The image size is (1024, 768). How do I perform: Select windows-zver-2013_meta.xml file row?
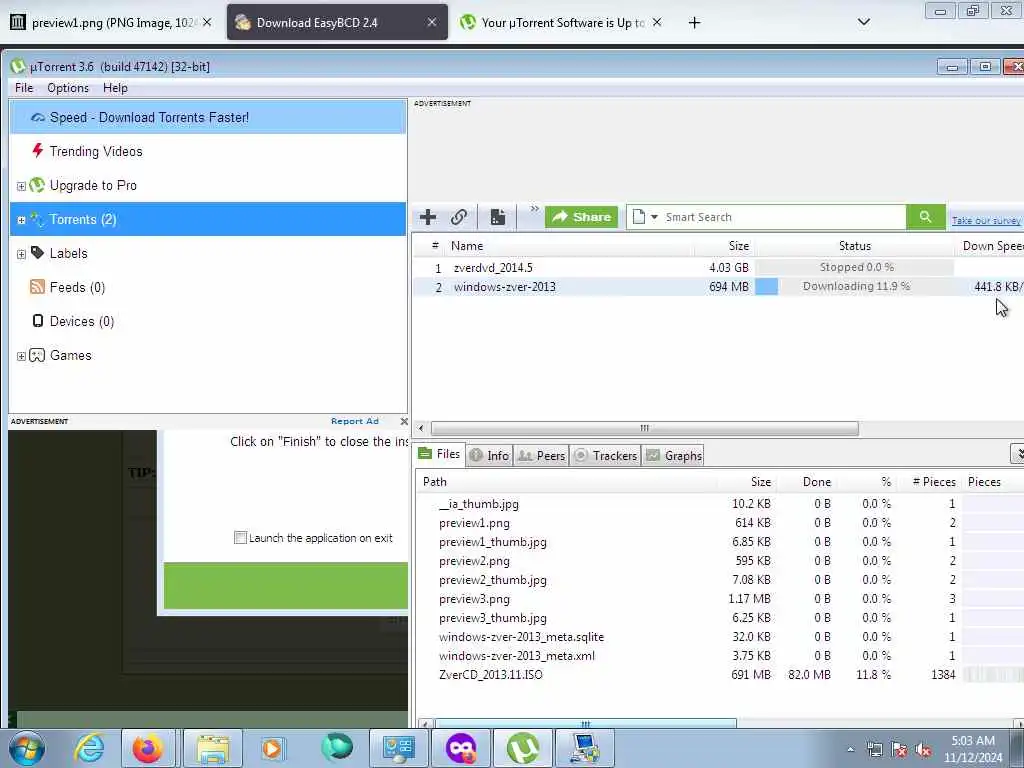click(x=718, y=656)
